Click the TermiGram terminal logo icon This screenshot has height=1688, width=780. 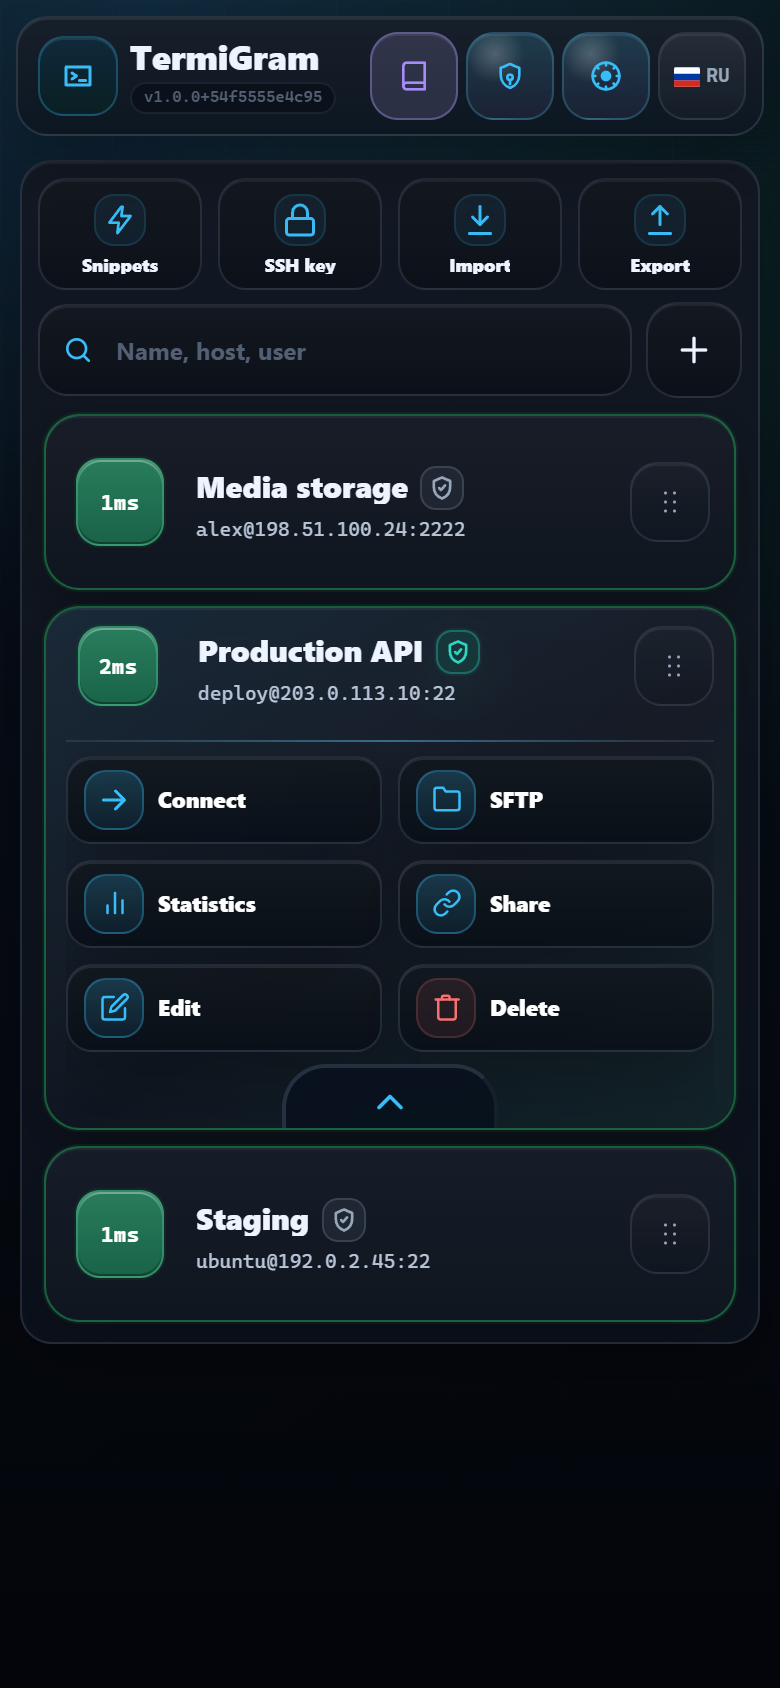coord(78,76)
